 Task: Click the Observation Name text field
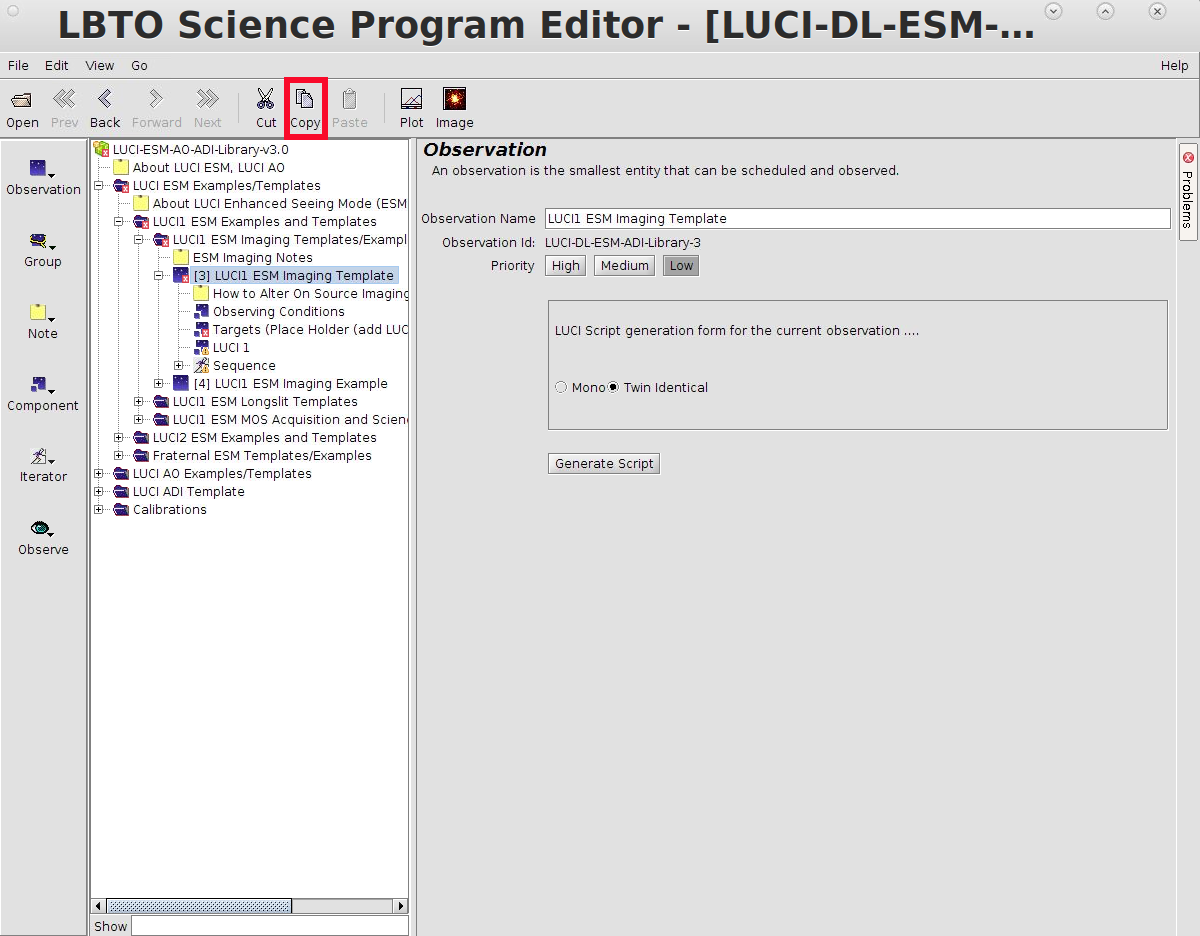[x=857, y=218]
